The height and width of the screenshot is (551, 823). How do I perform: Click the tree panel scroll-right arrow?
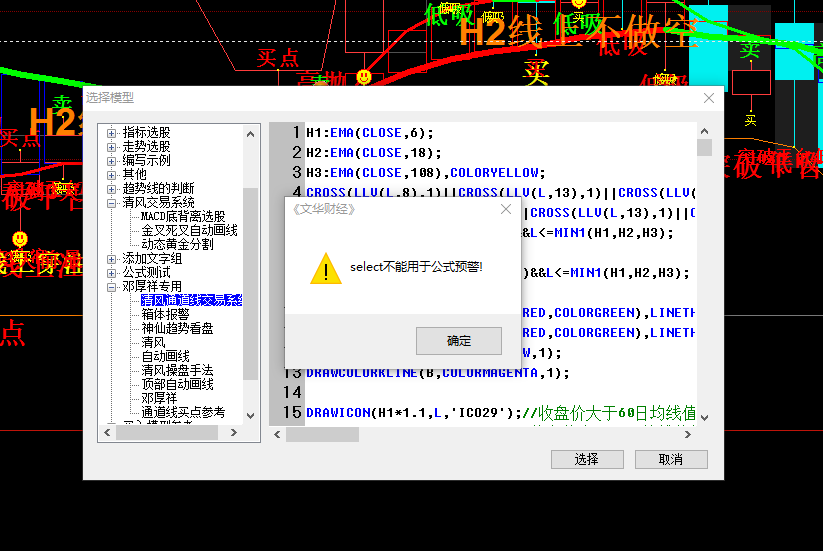tap(235, 434)
